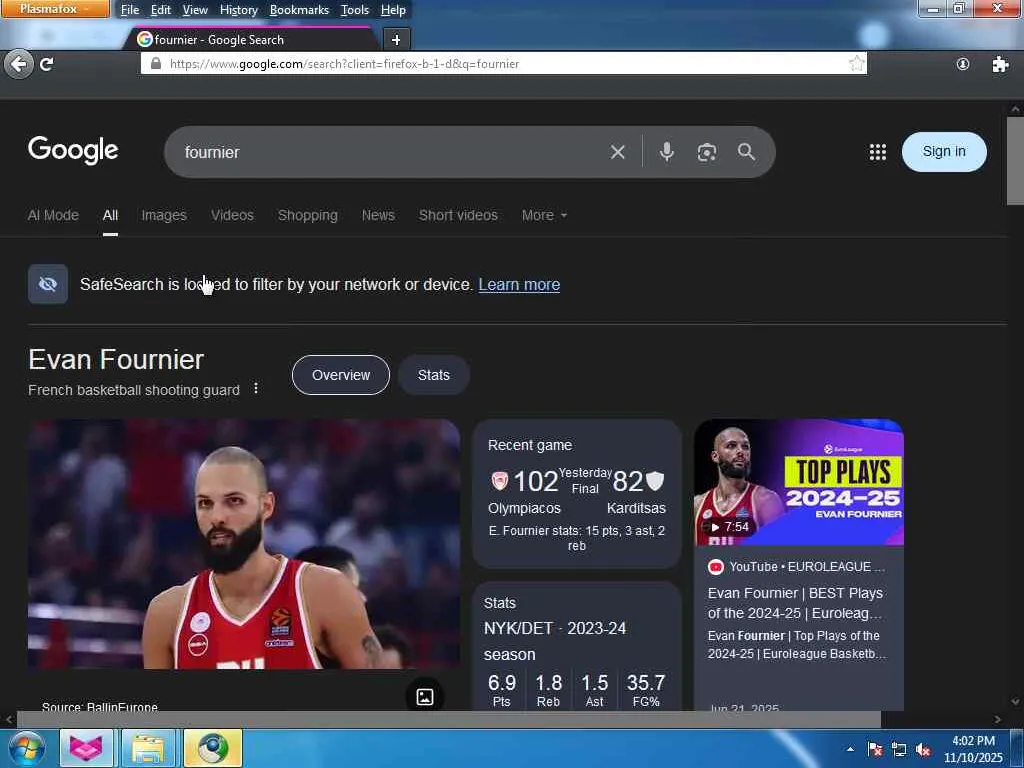Image resolution: width=1024 pixels, height=768 pixels.
Task: Open the Recent game Olympiacos vs Karditsas card
Action: click(577, 494)
